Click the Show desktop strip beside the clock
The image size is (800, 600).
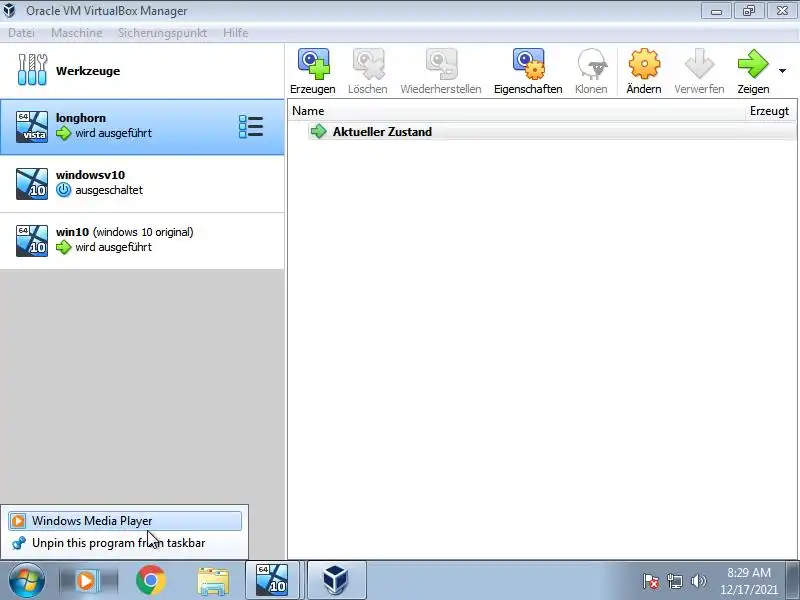(793, 580)
